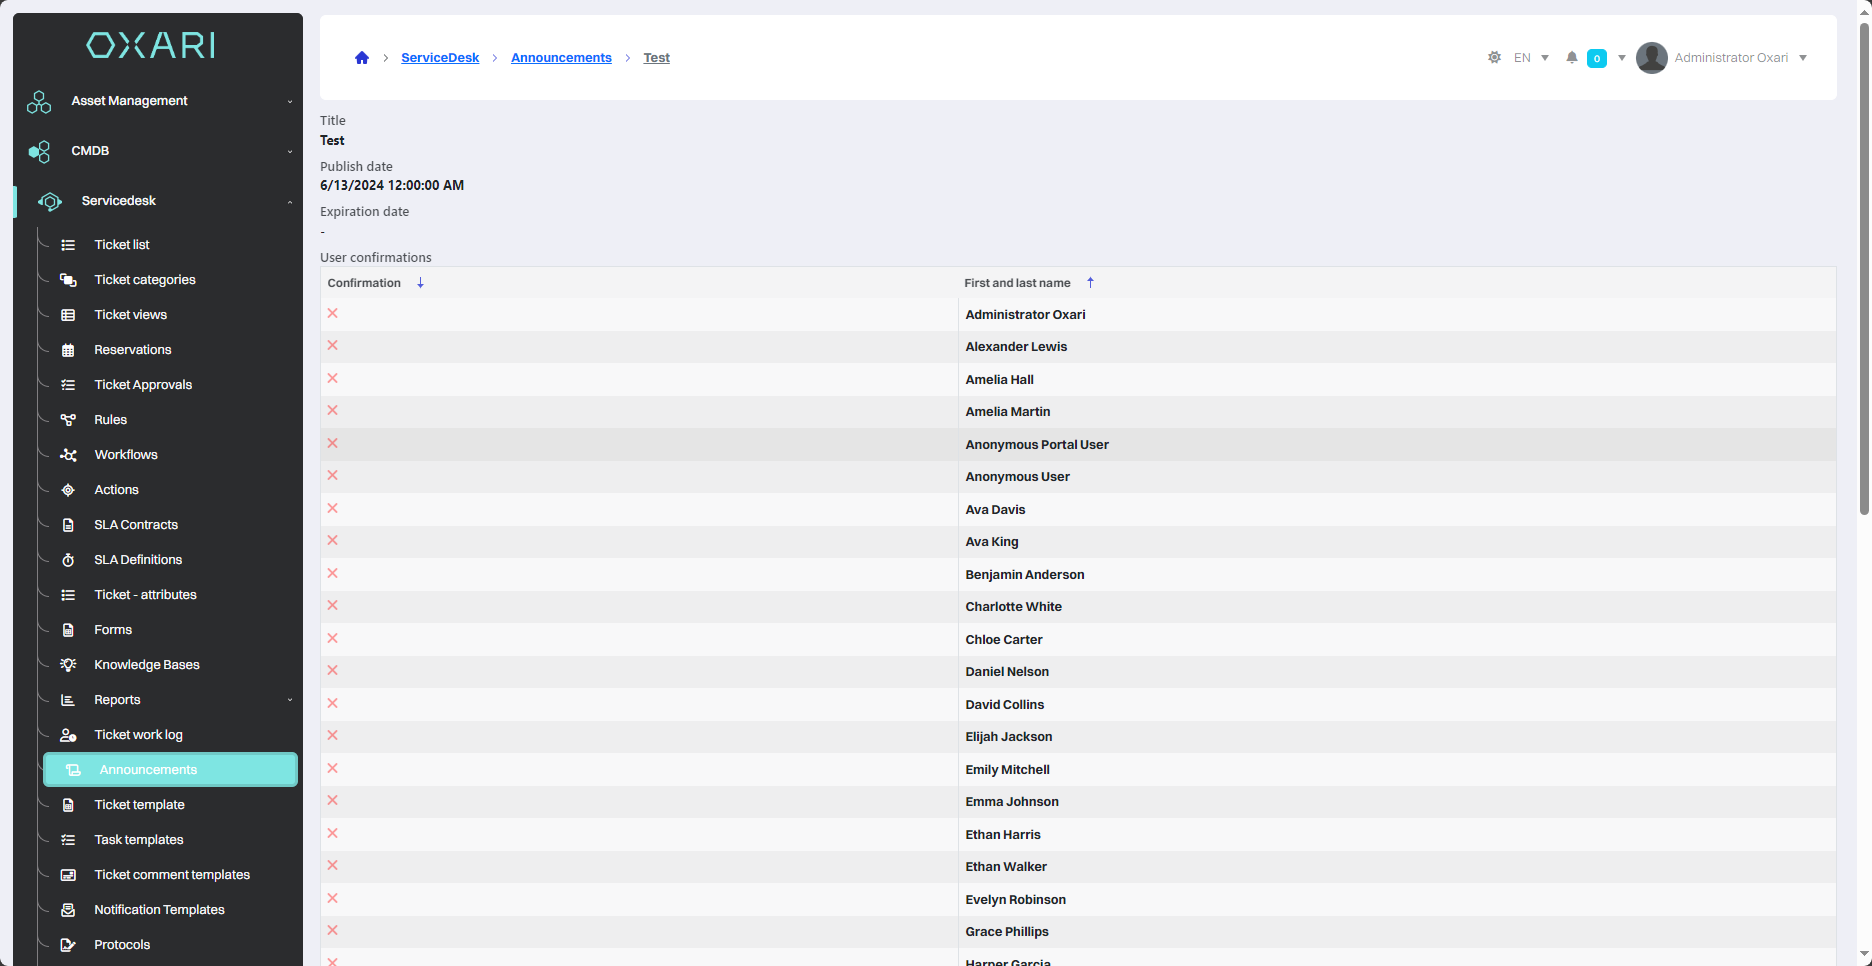
Task: Go to the Announcements breadcrumb link
Action: point(561,58)
